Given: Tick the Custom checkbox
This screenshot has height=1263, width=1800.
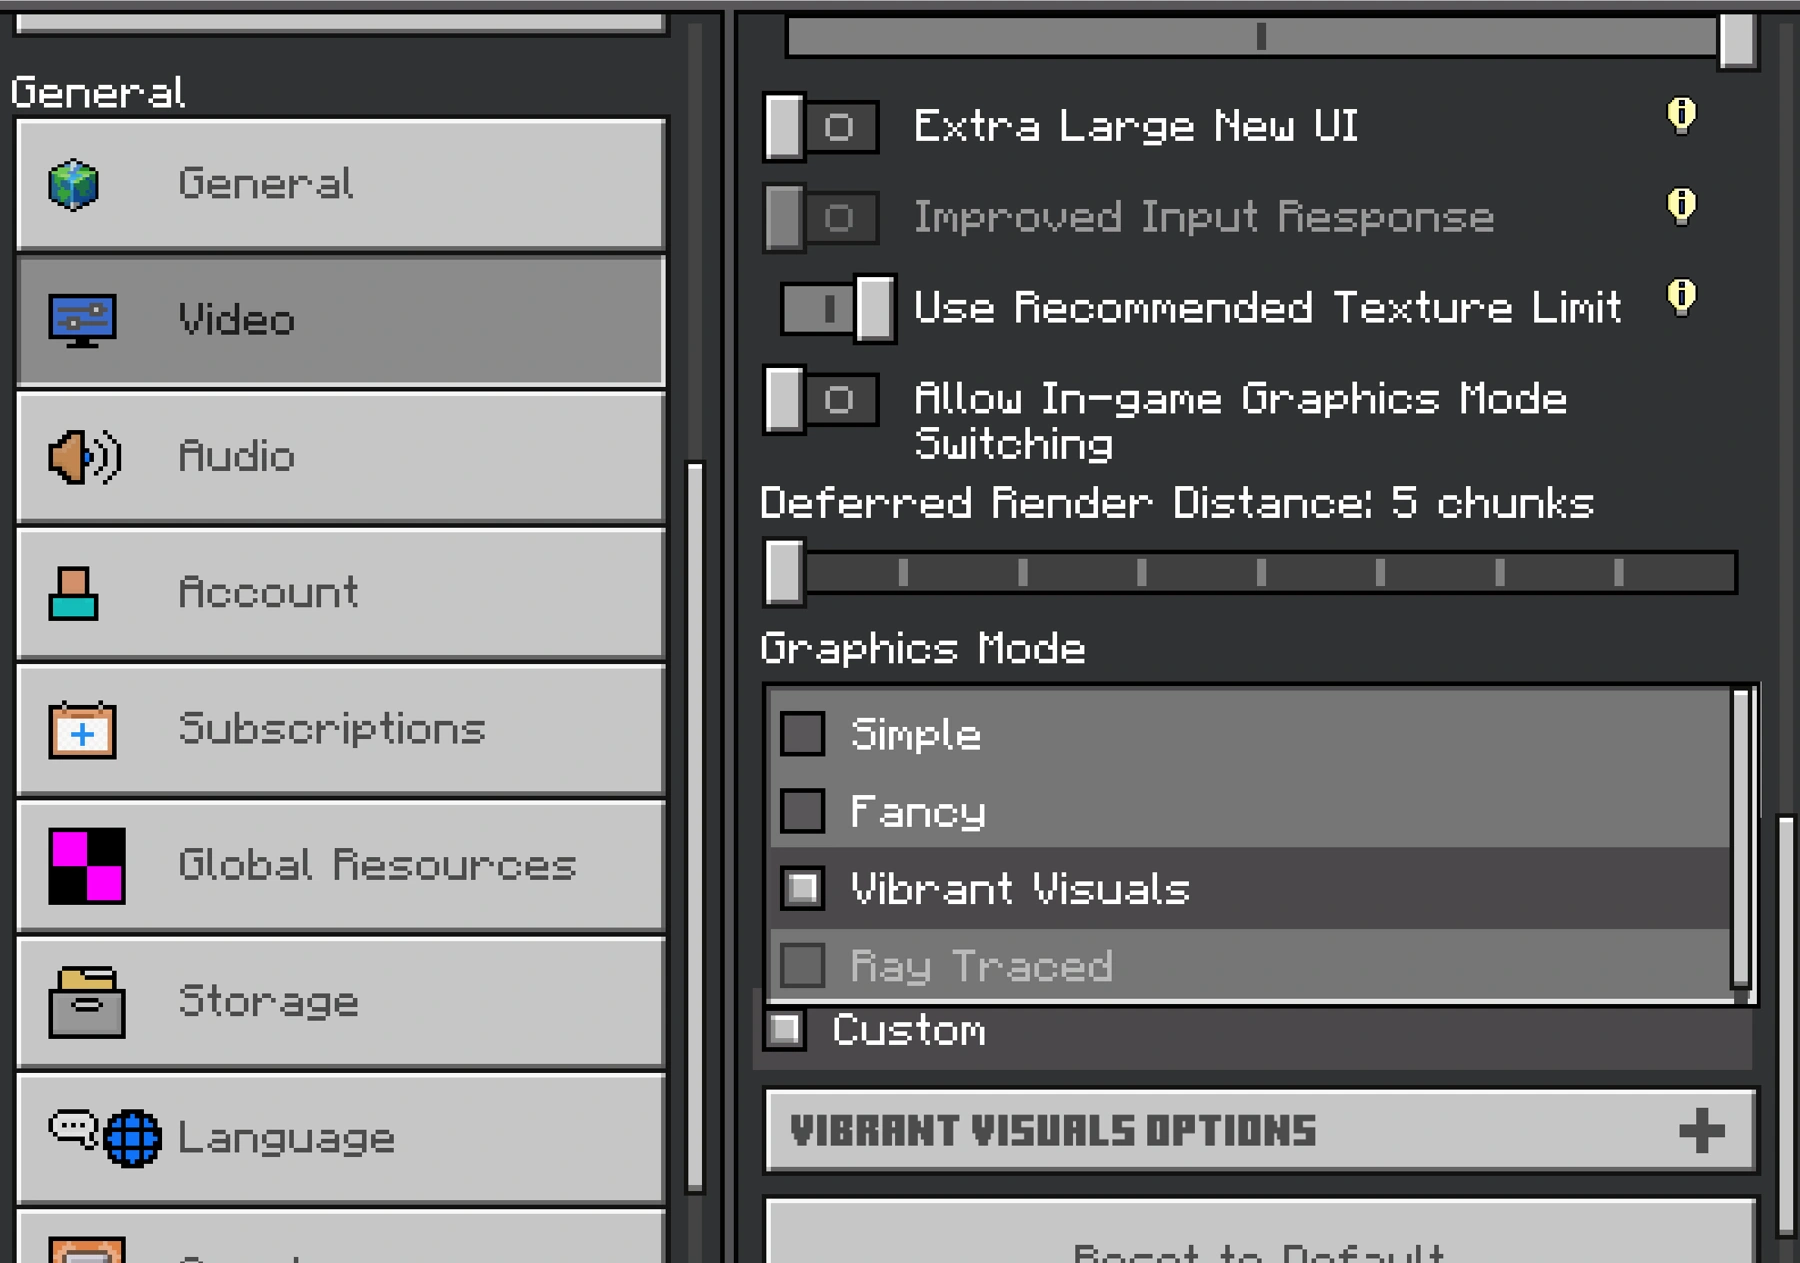Looking at the screenshot, I should click(x=786, y=1030).
